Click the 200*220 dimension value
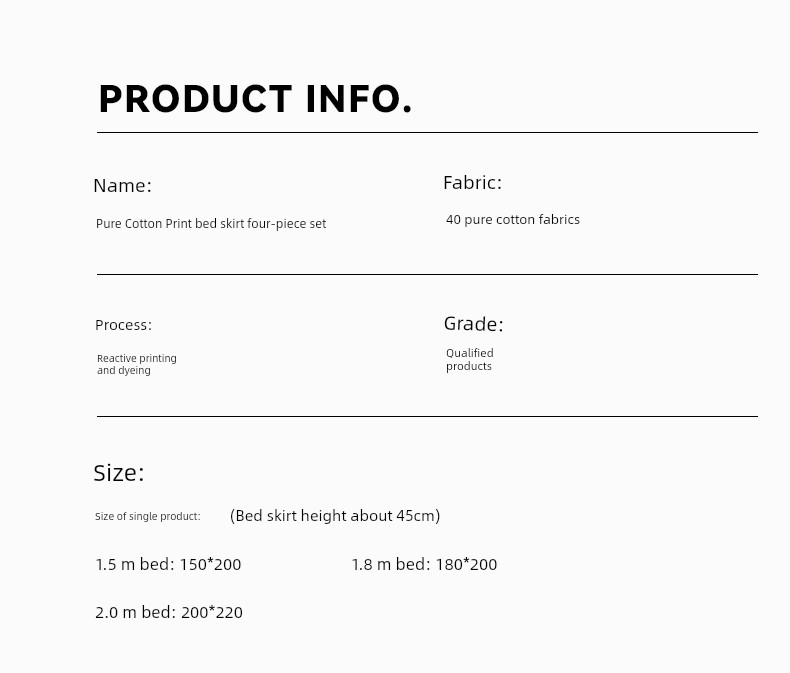The image size is (790, 673). point(212,612)
